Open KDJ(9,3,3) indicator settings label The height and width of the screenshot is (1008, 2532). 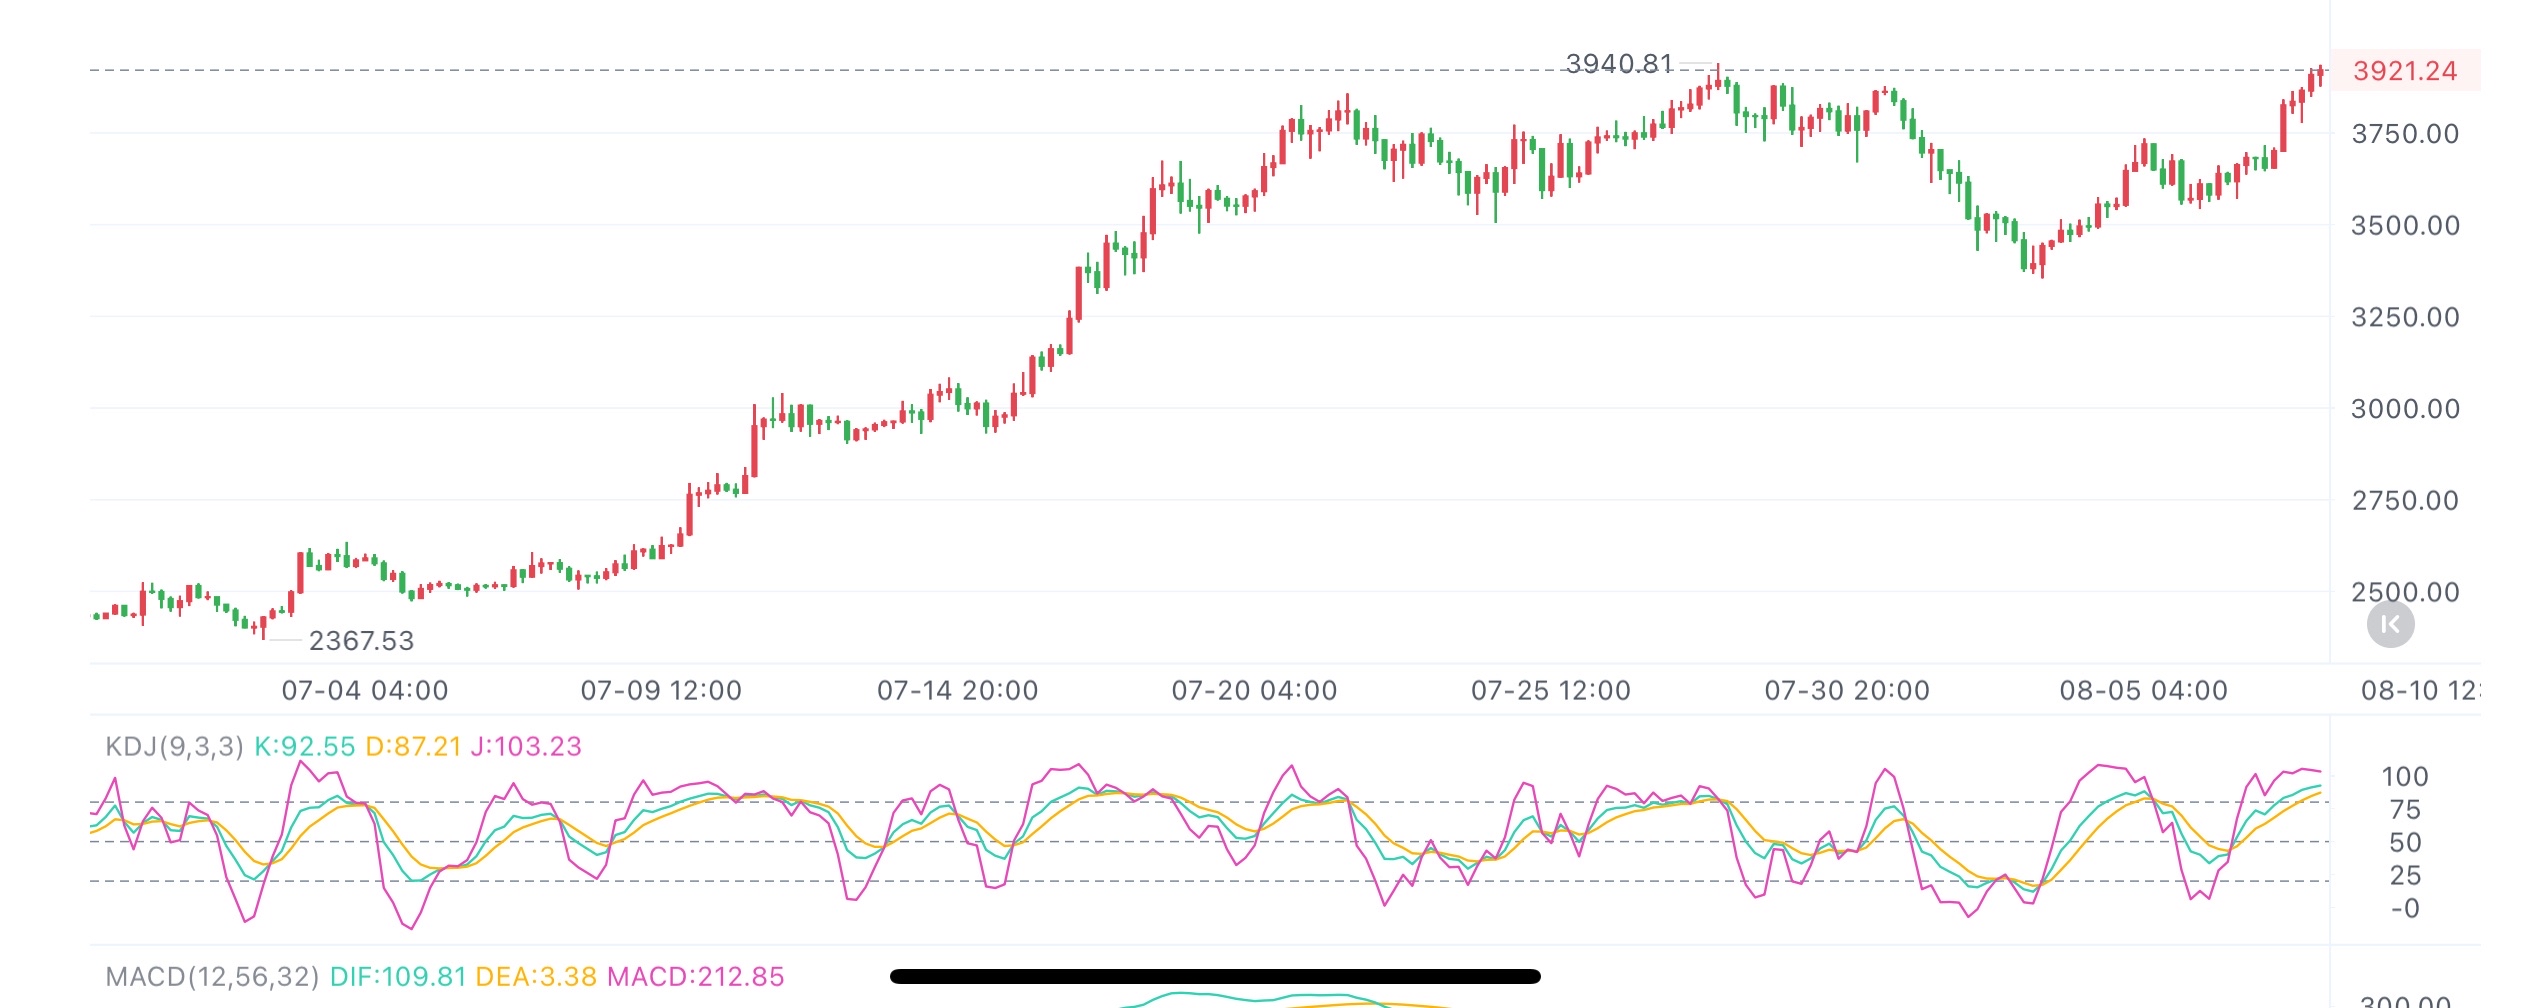[x=174, y=747]
